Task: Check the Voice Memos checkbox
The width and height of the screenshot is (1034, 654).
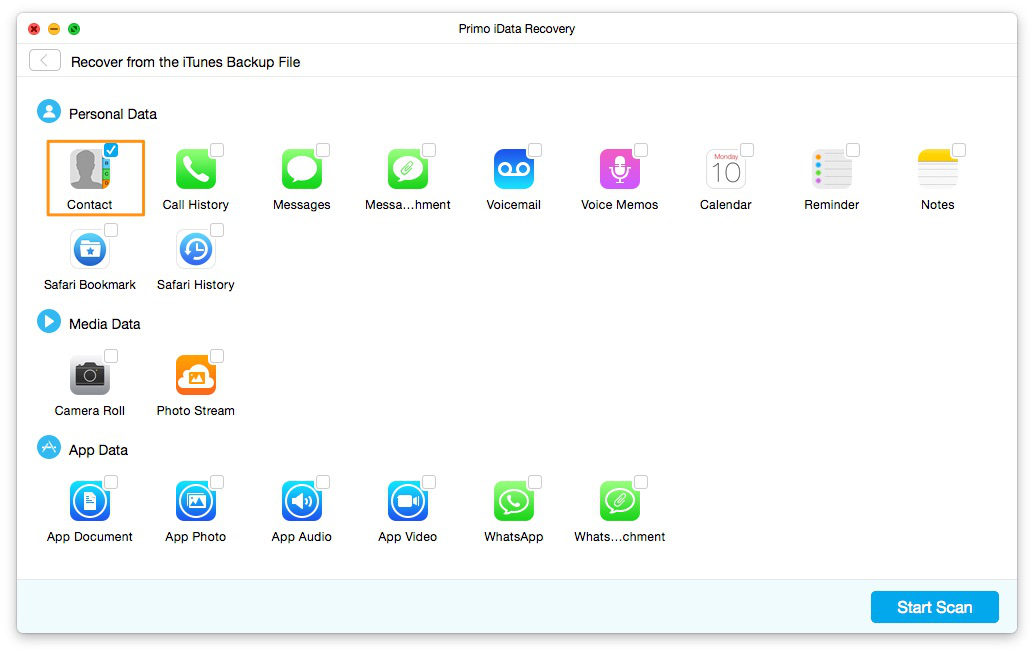Action: (641, 150)
